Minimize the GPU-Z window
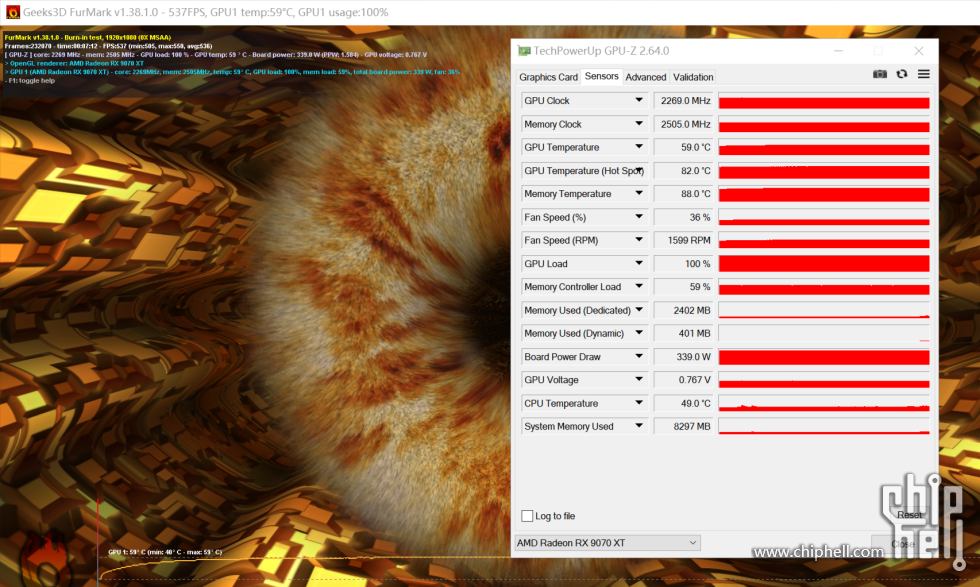 coord(838,51)
